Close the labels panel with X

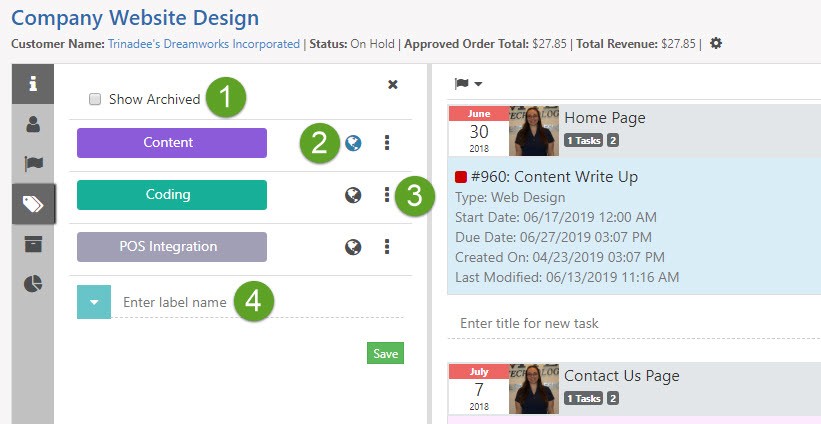[393, 85]
